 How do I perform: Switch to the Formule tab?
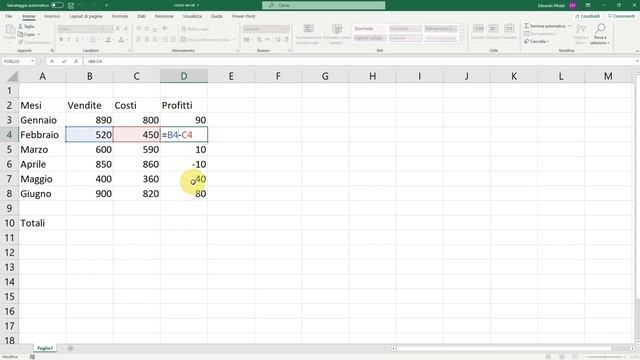click(120, 16)
